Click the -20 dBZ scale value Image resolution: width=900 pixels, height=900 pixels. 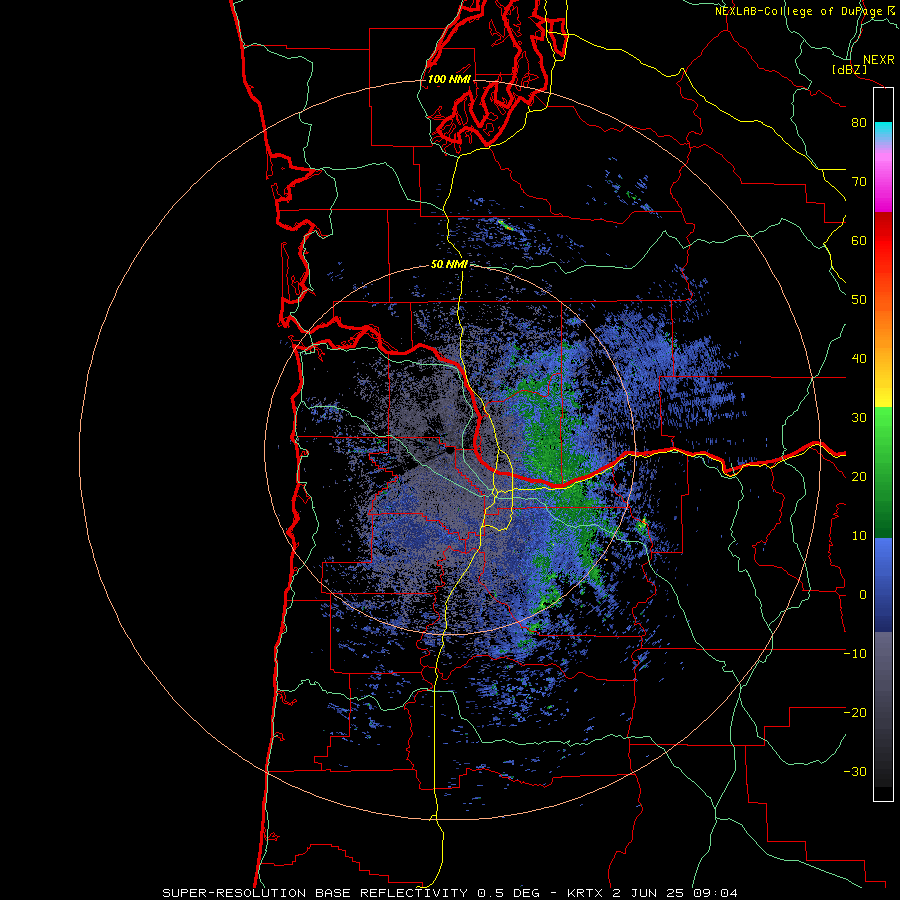(x=855, y=713)
